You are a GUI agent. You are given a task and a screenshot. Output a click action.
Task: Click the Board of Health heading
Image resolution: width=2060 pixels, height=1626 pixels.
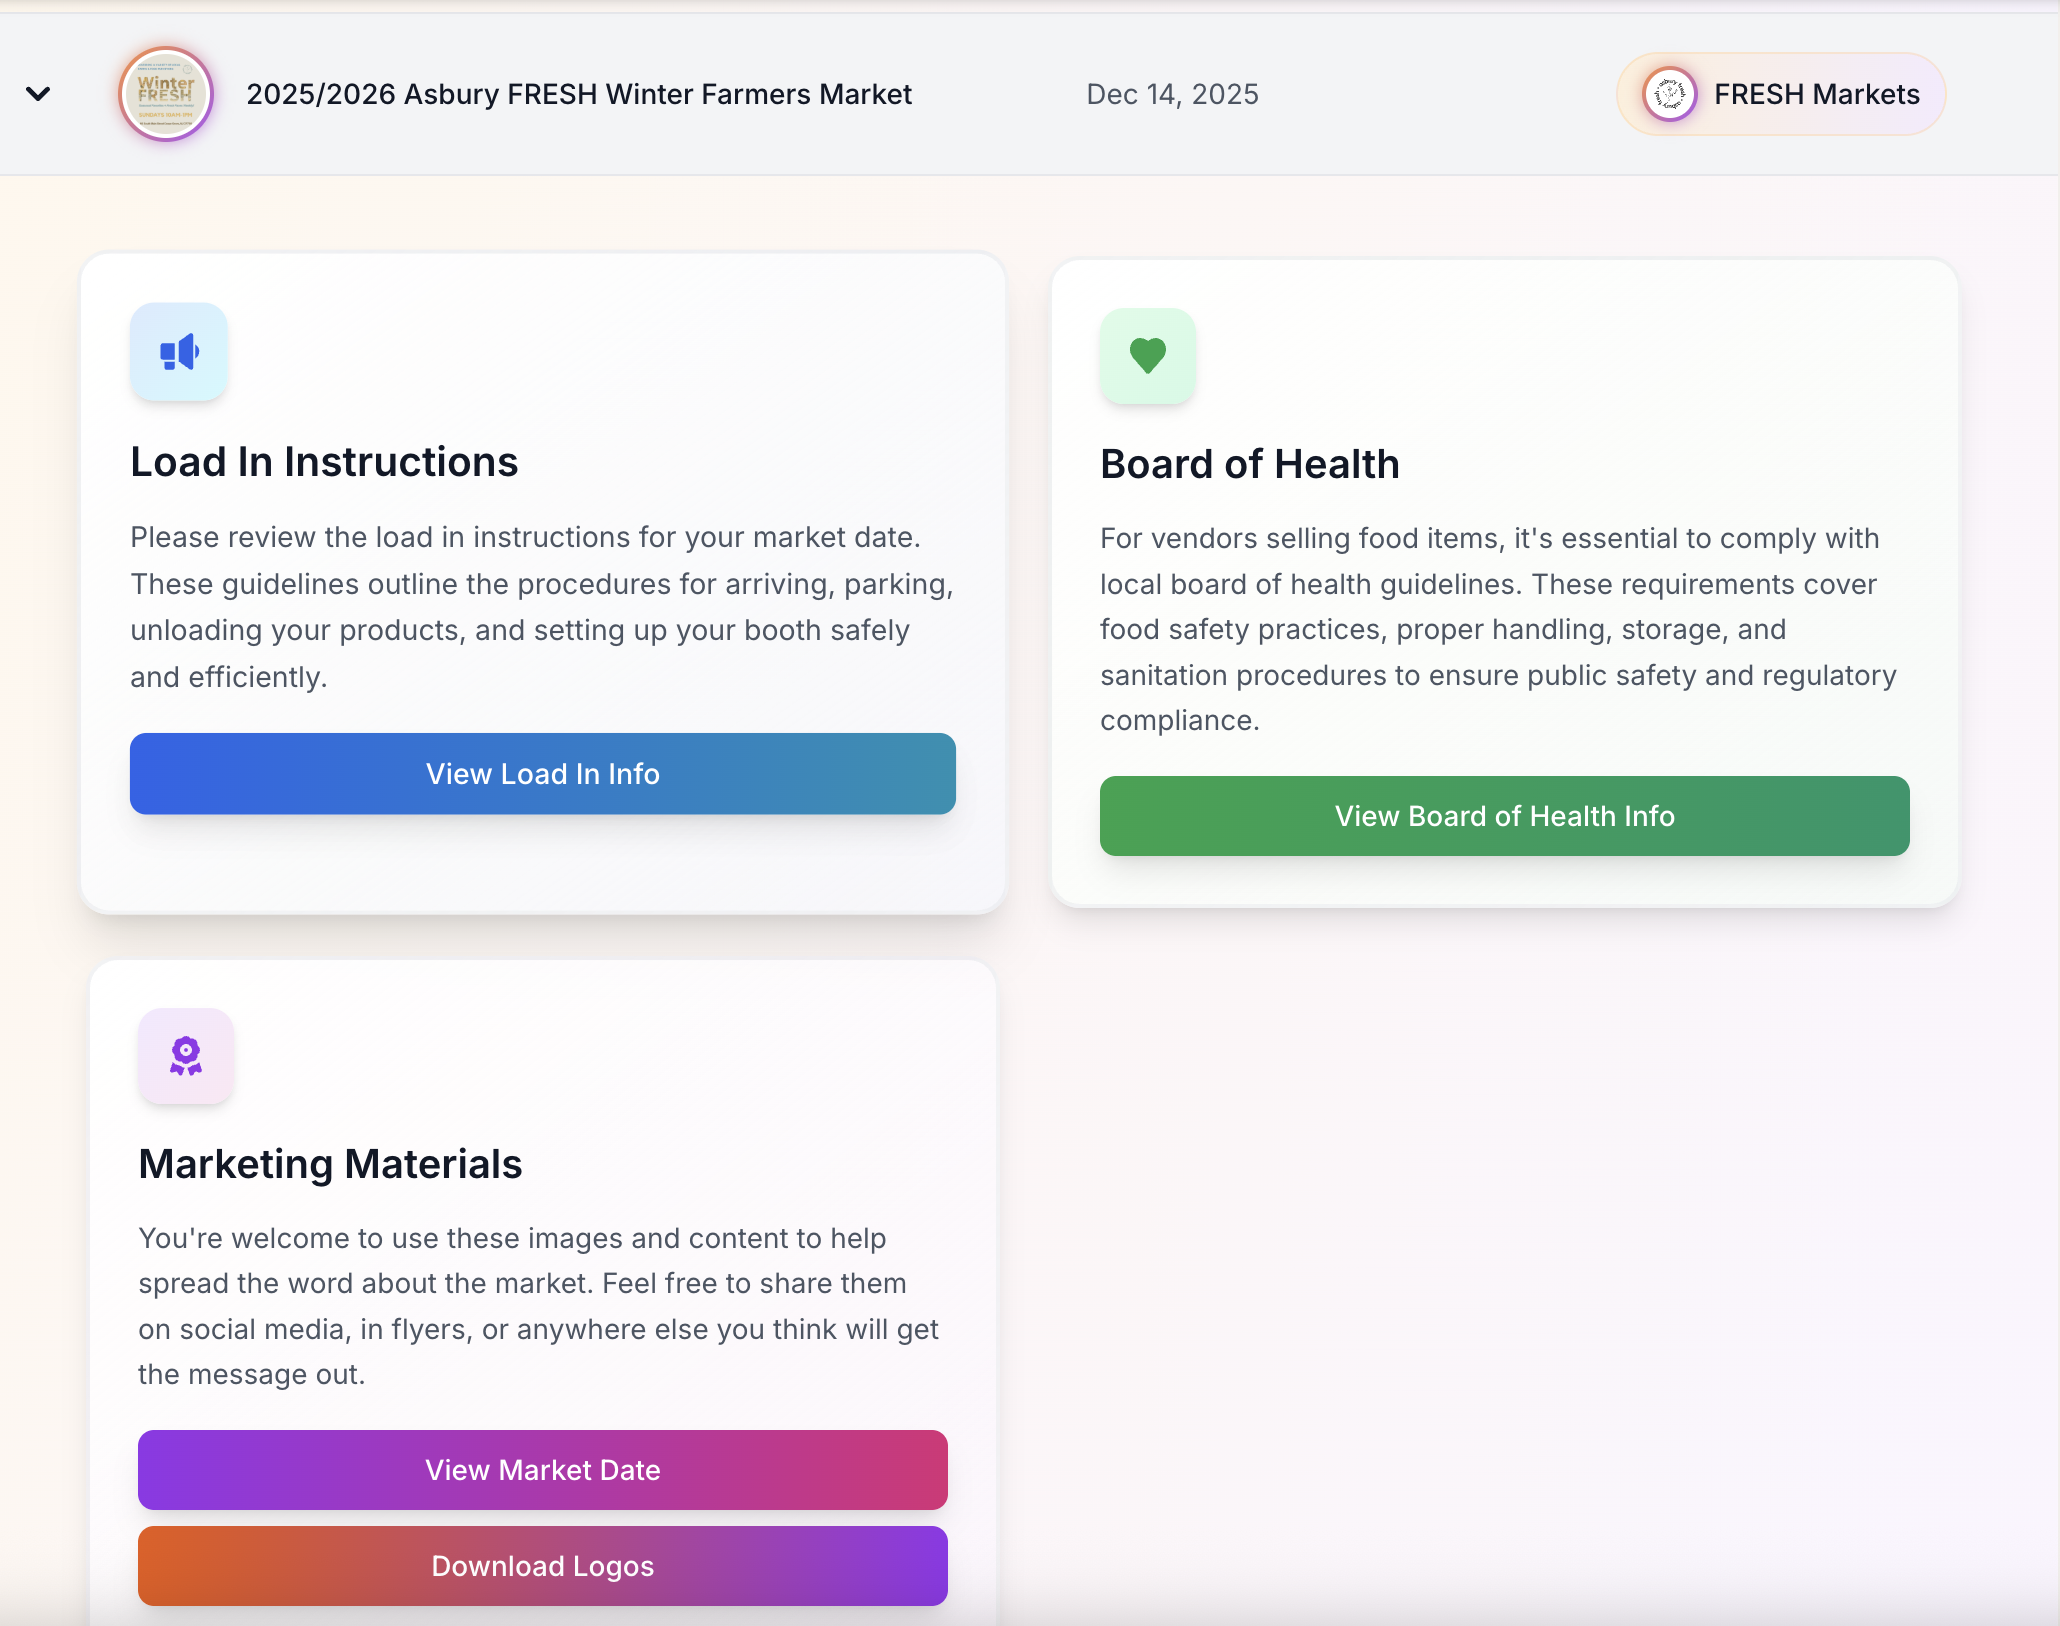(x=1250, y=464)
